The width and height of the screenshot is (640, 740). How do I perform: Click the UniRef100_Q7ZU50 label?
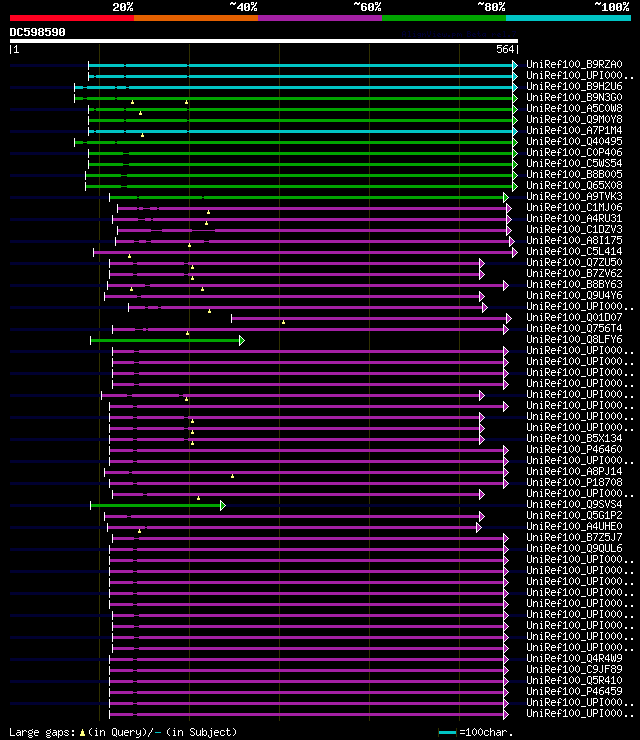point(574,262)
